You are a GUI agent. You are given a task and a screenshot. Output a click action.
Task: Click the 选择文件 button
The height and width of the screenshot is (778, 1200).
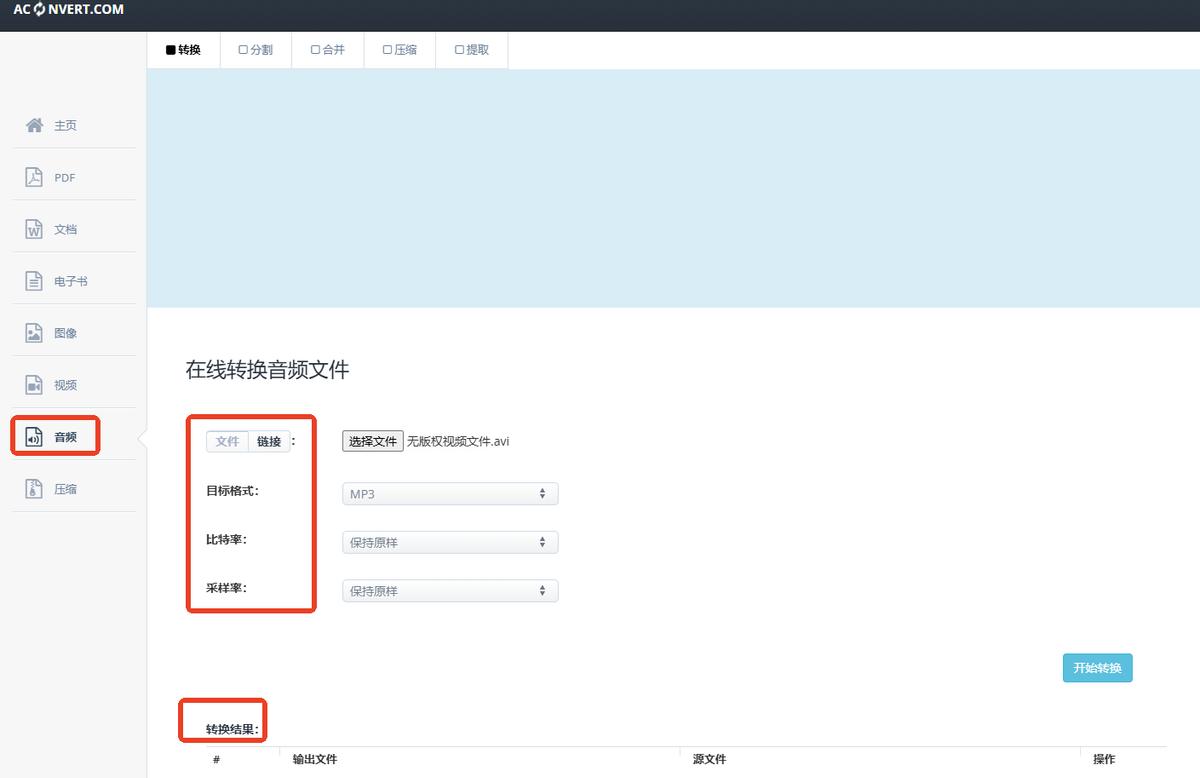click(x=373, y=441)
